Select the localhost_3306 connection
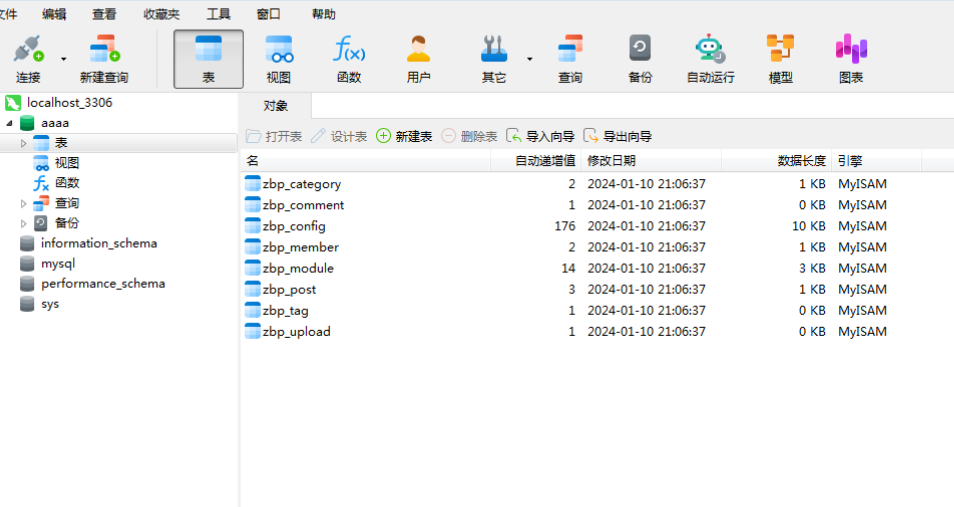954x507 pixels. 69,103
